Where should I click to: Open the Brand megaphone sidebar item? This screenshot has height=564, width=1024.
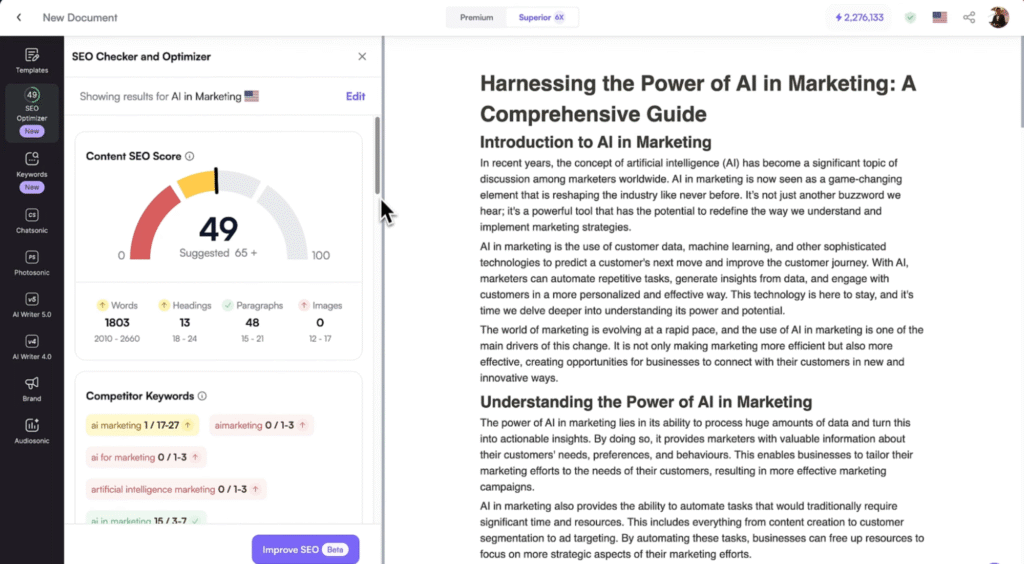(x=31, y=388)
